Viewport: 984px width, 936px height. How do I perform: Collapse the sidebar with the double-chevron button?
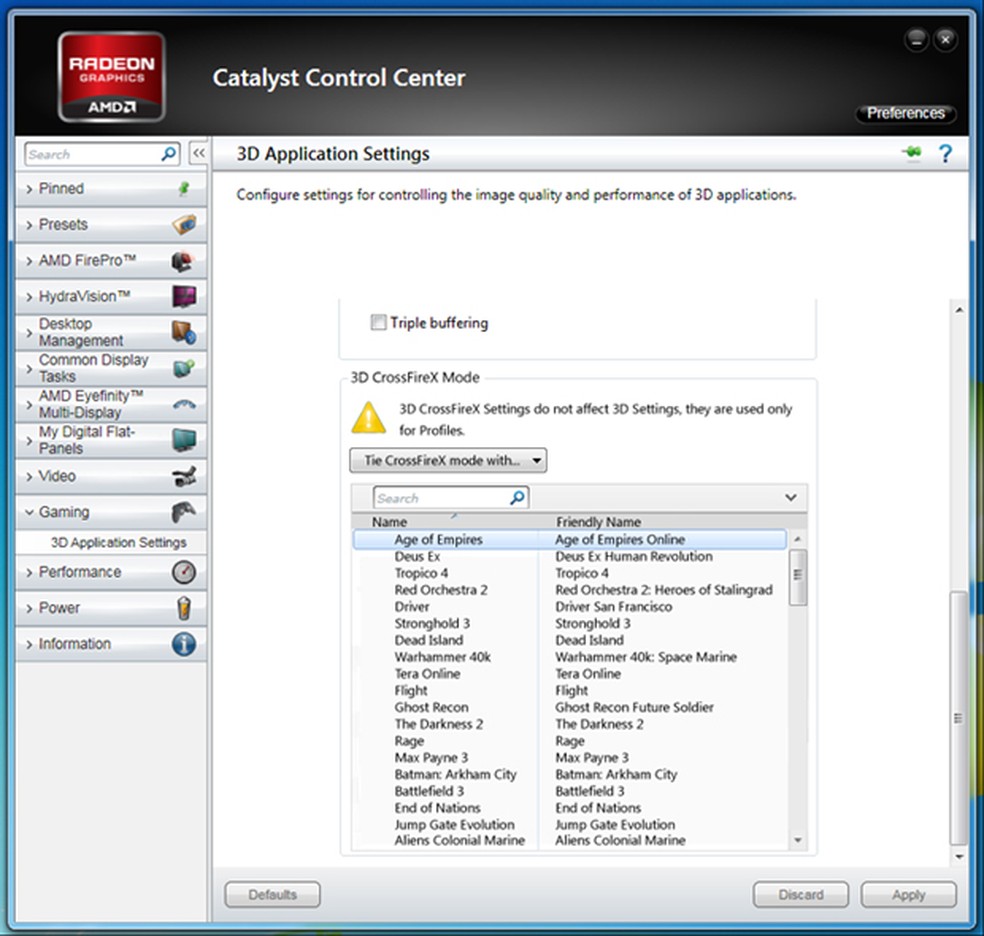click(x=198, y=152)
